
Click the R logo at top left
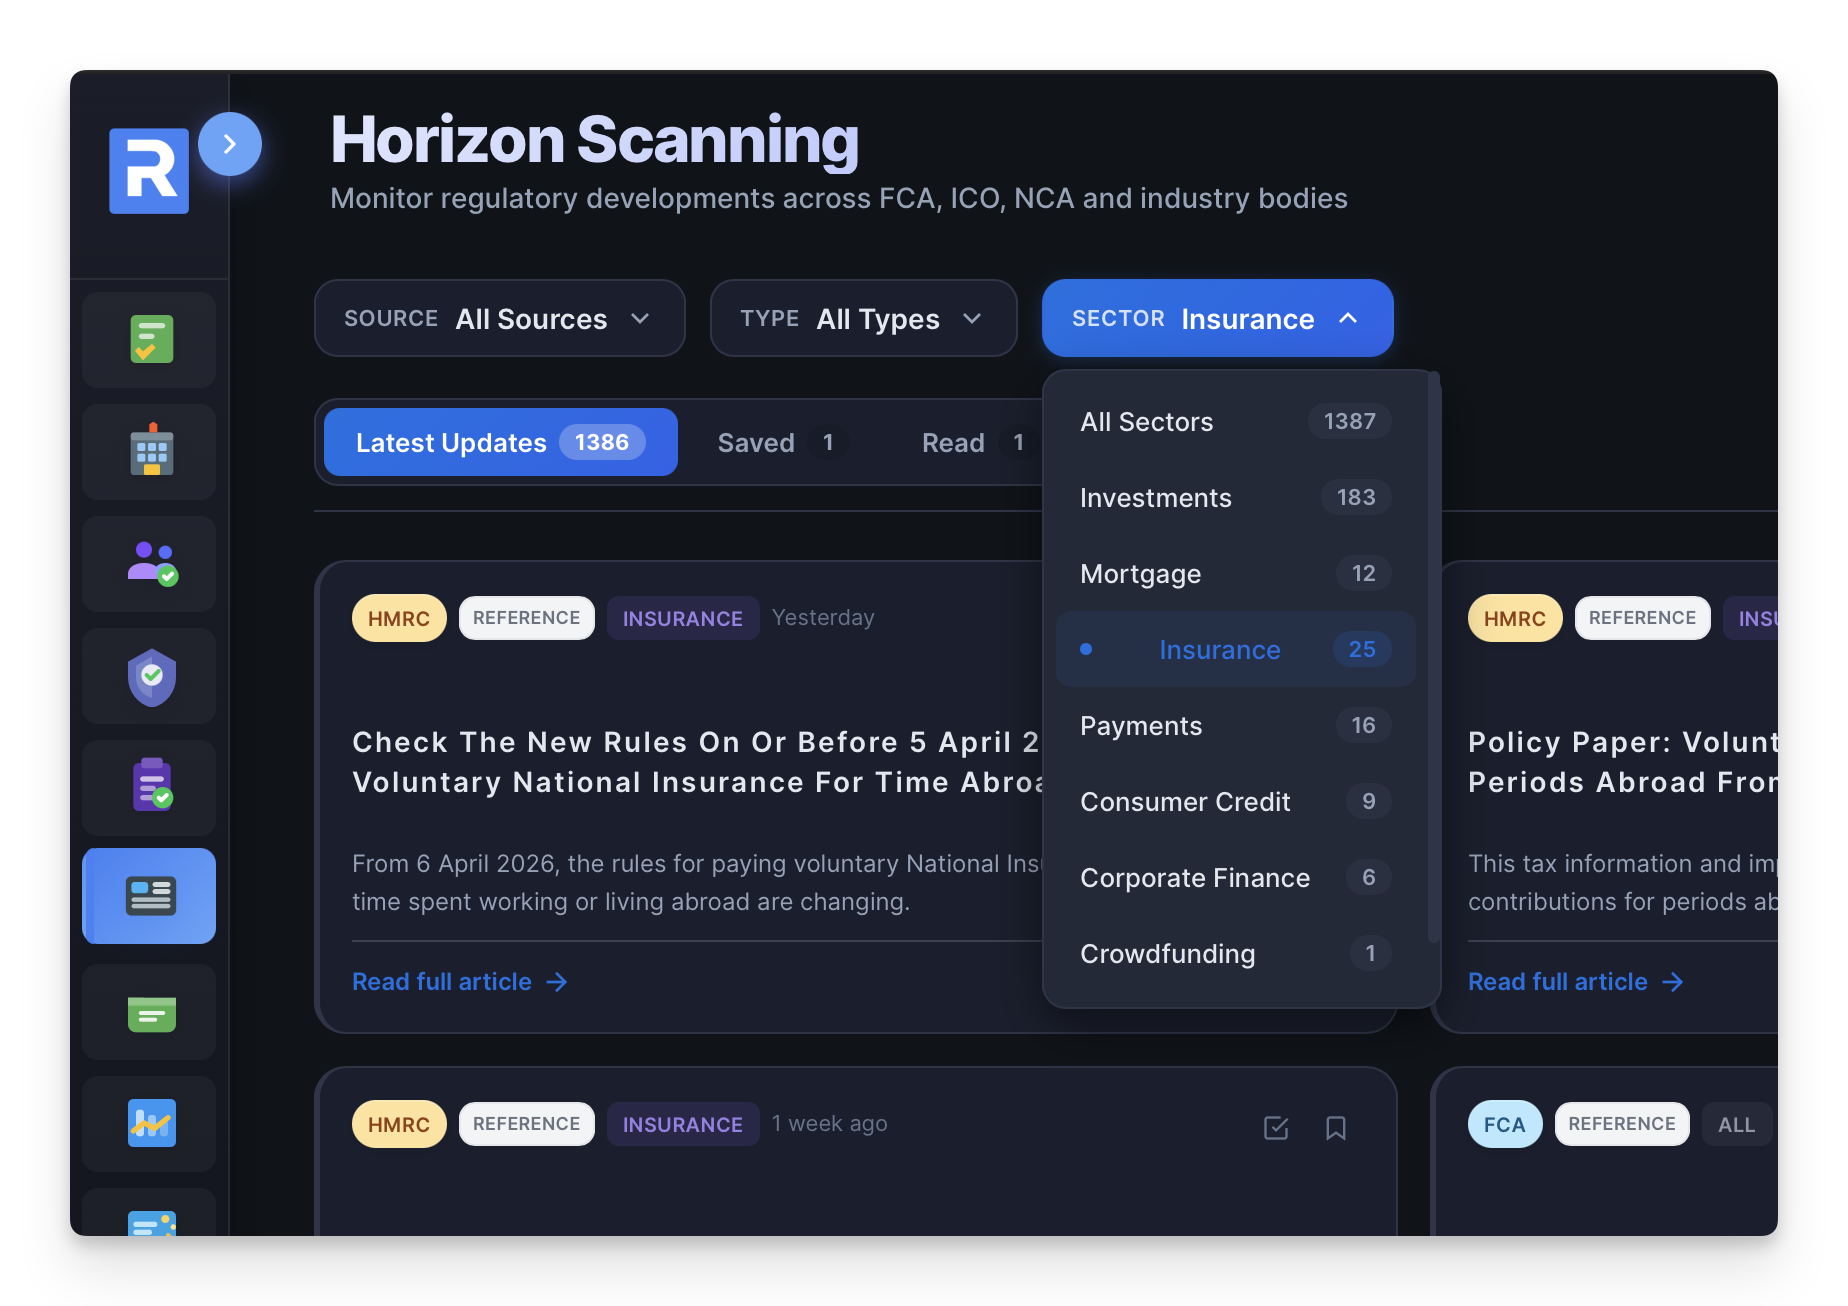[148, 170]
